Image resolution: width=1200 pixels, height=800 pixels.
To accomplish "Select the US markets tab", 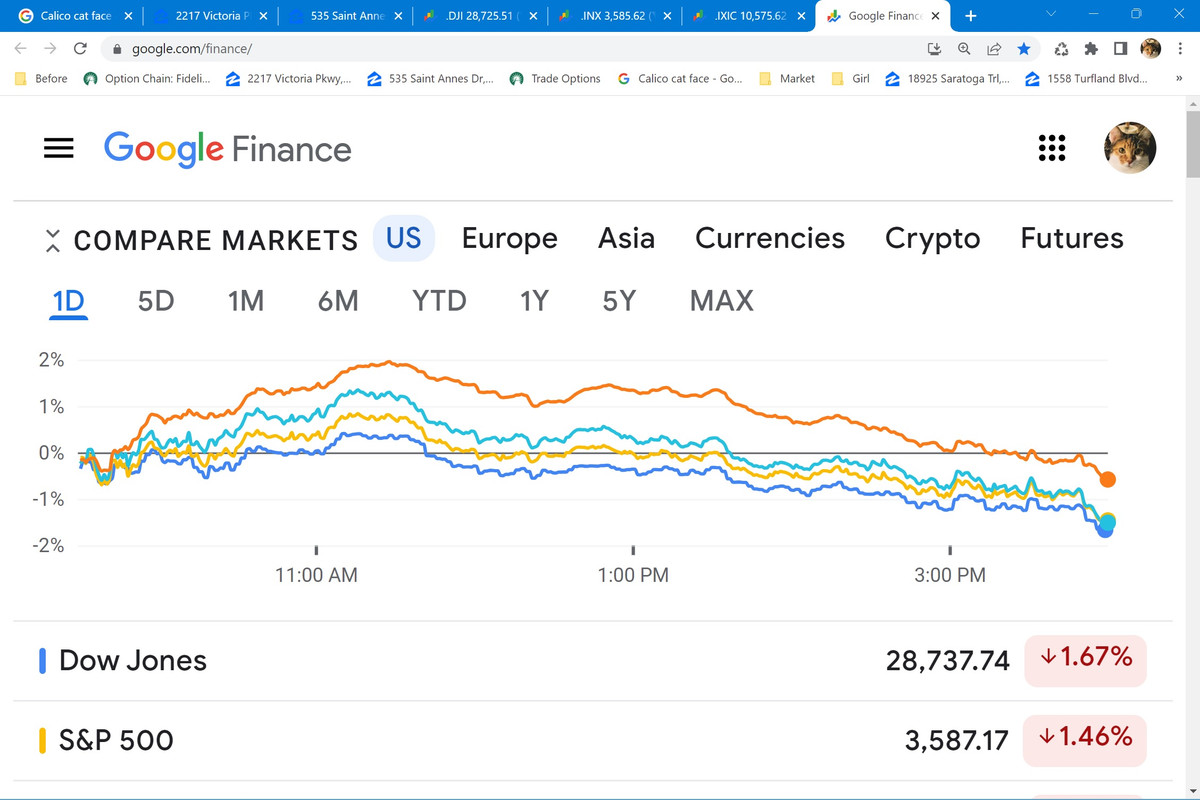I will point(404,238).
